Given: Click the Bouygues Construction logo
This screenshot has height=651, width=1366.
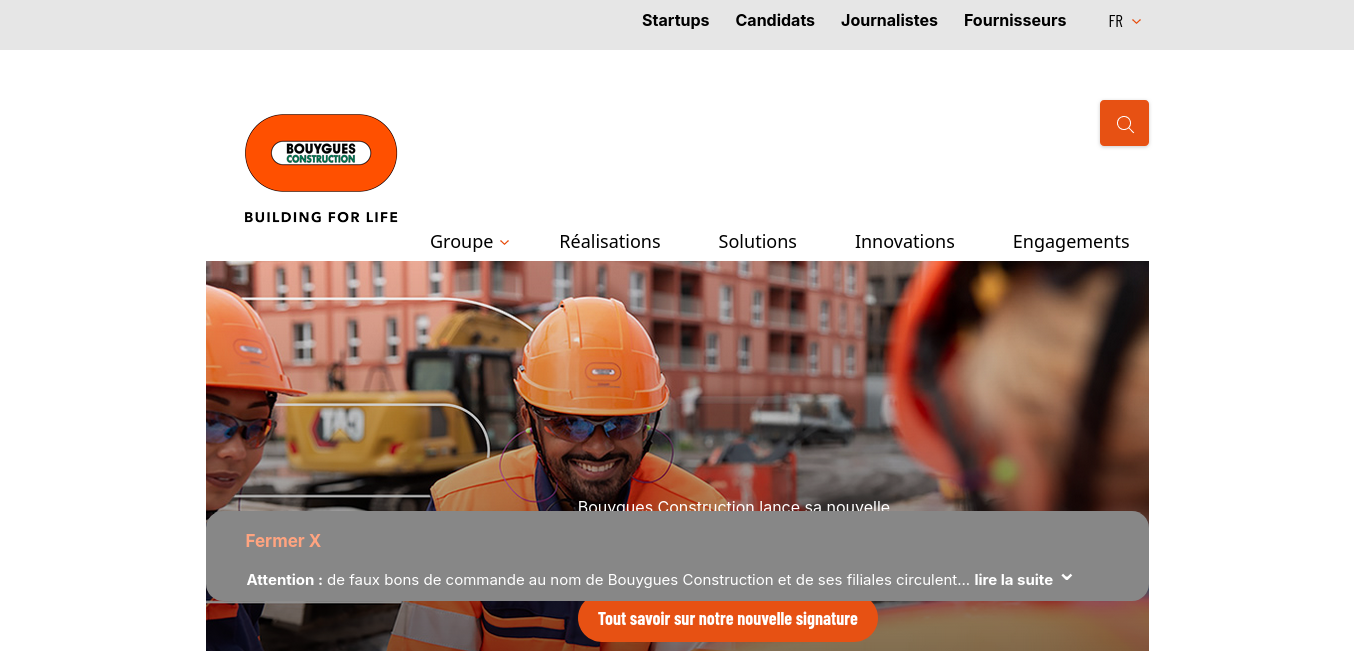Looking at the screenshot, I should pyautogui.click(x=321, y=153).
